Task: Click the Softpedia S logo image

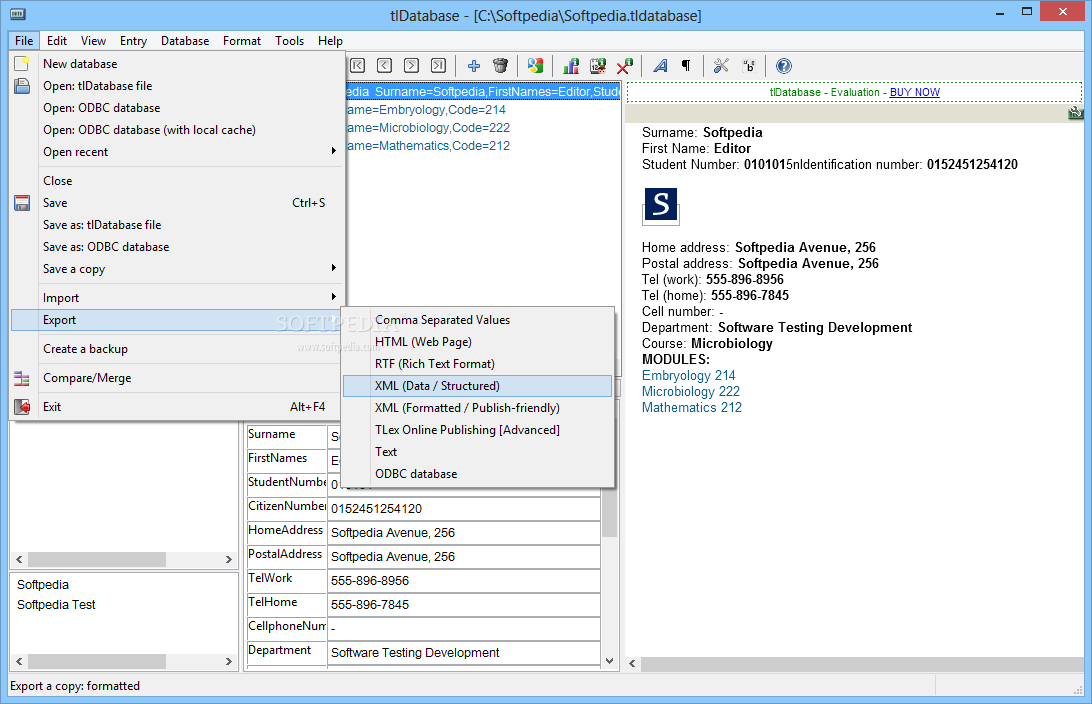Action: 660,205
